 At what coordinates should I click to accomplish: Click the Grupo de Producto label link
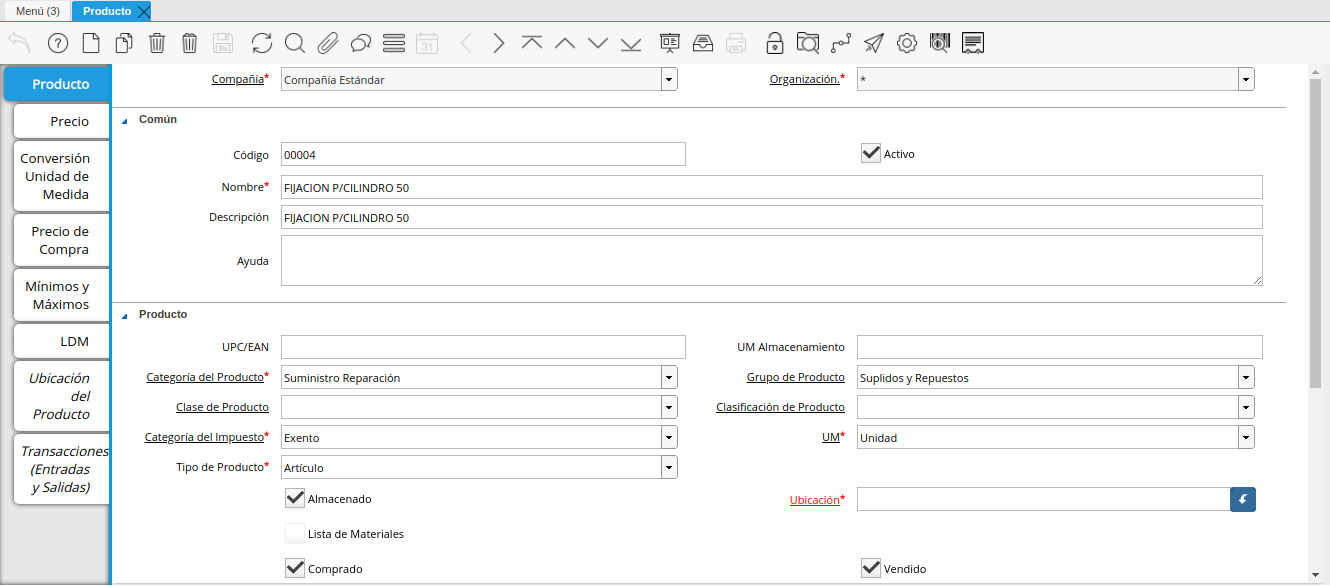(796, 377)
